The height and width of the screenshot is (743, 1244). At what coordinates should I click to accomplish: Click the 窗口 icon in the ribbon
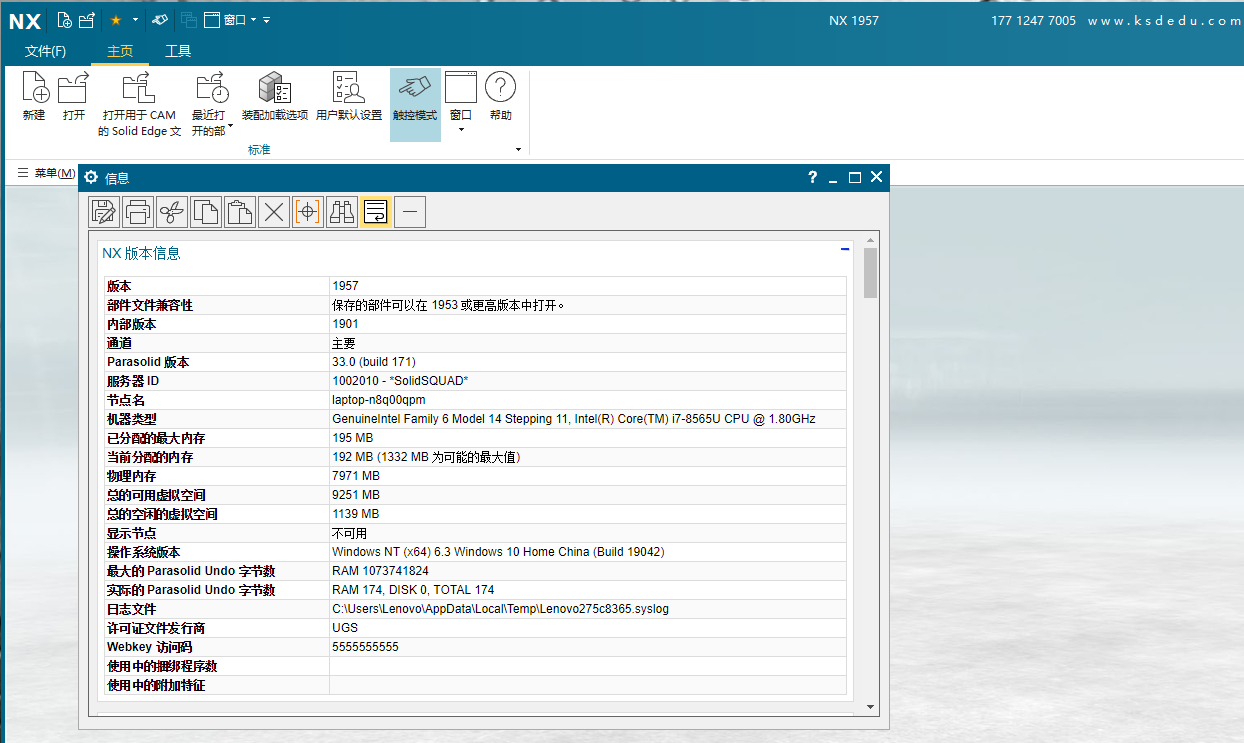(x=461, y=88)
